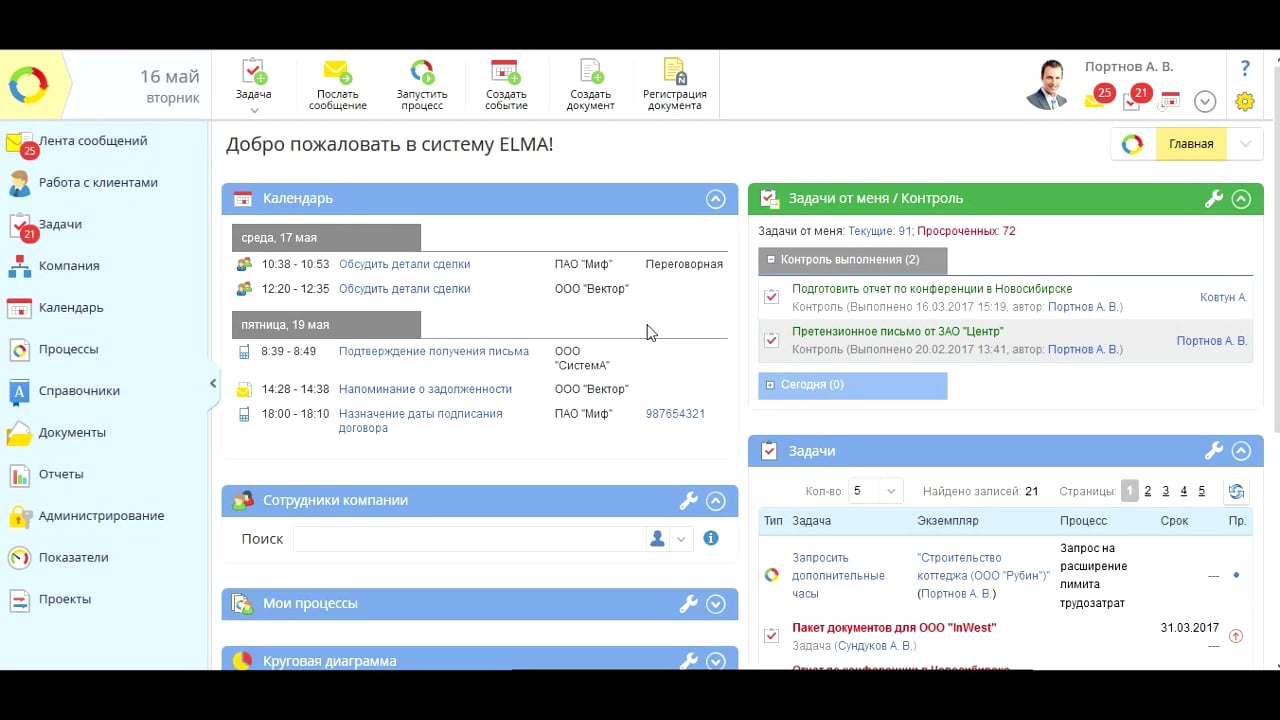
Task: Click the Документы folder sidebar icon
Action: click(x=19, y=434)
